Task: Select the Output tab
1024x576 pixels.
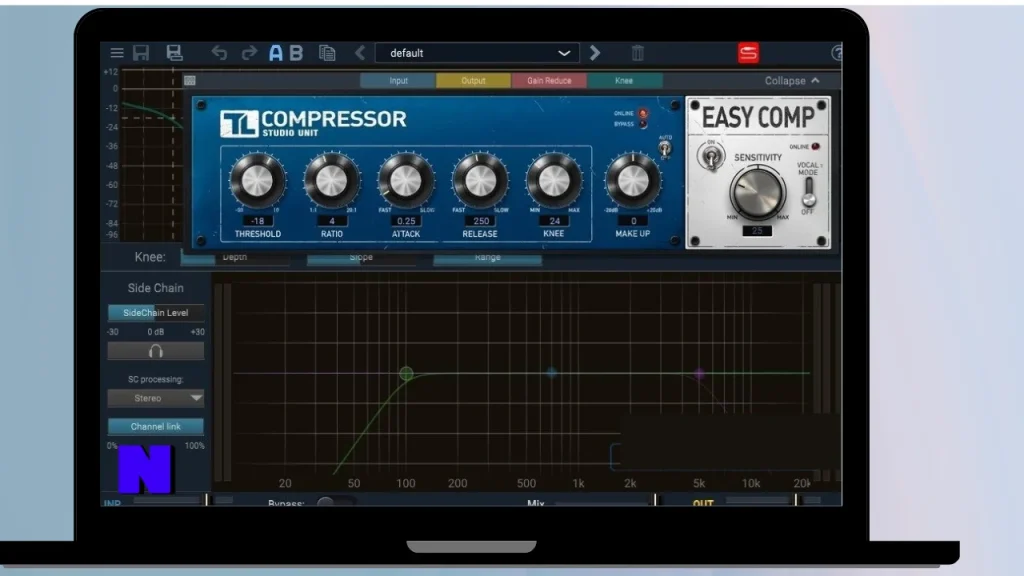Action: pos(473,80)
